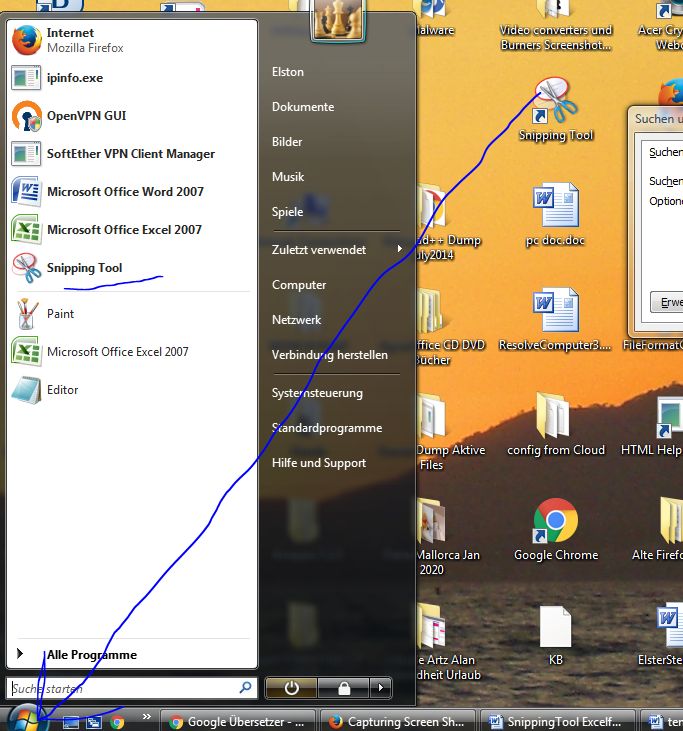Open the pc doc.doc desktop file

(555, 214)
